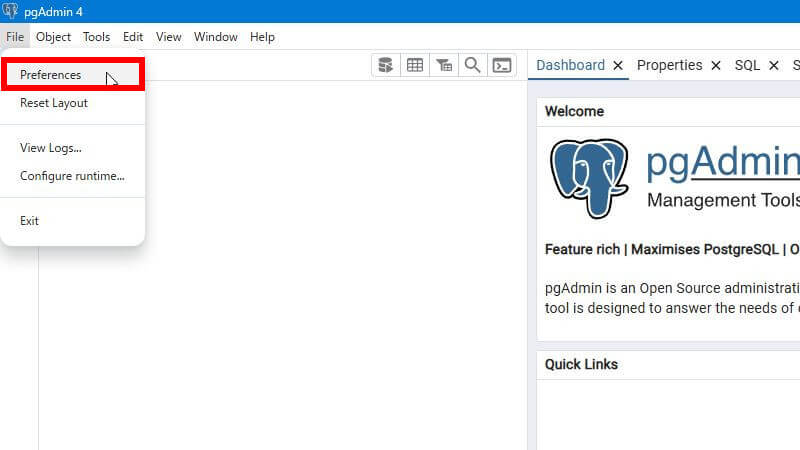Image resolution: width=800 pixels, height=450 pixels.
Task: Switch to the SQL tab
Action: click(x=747, y=65)
